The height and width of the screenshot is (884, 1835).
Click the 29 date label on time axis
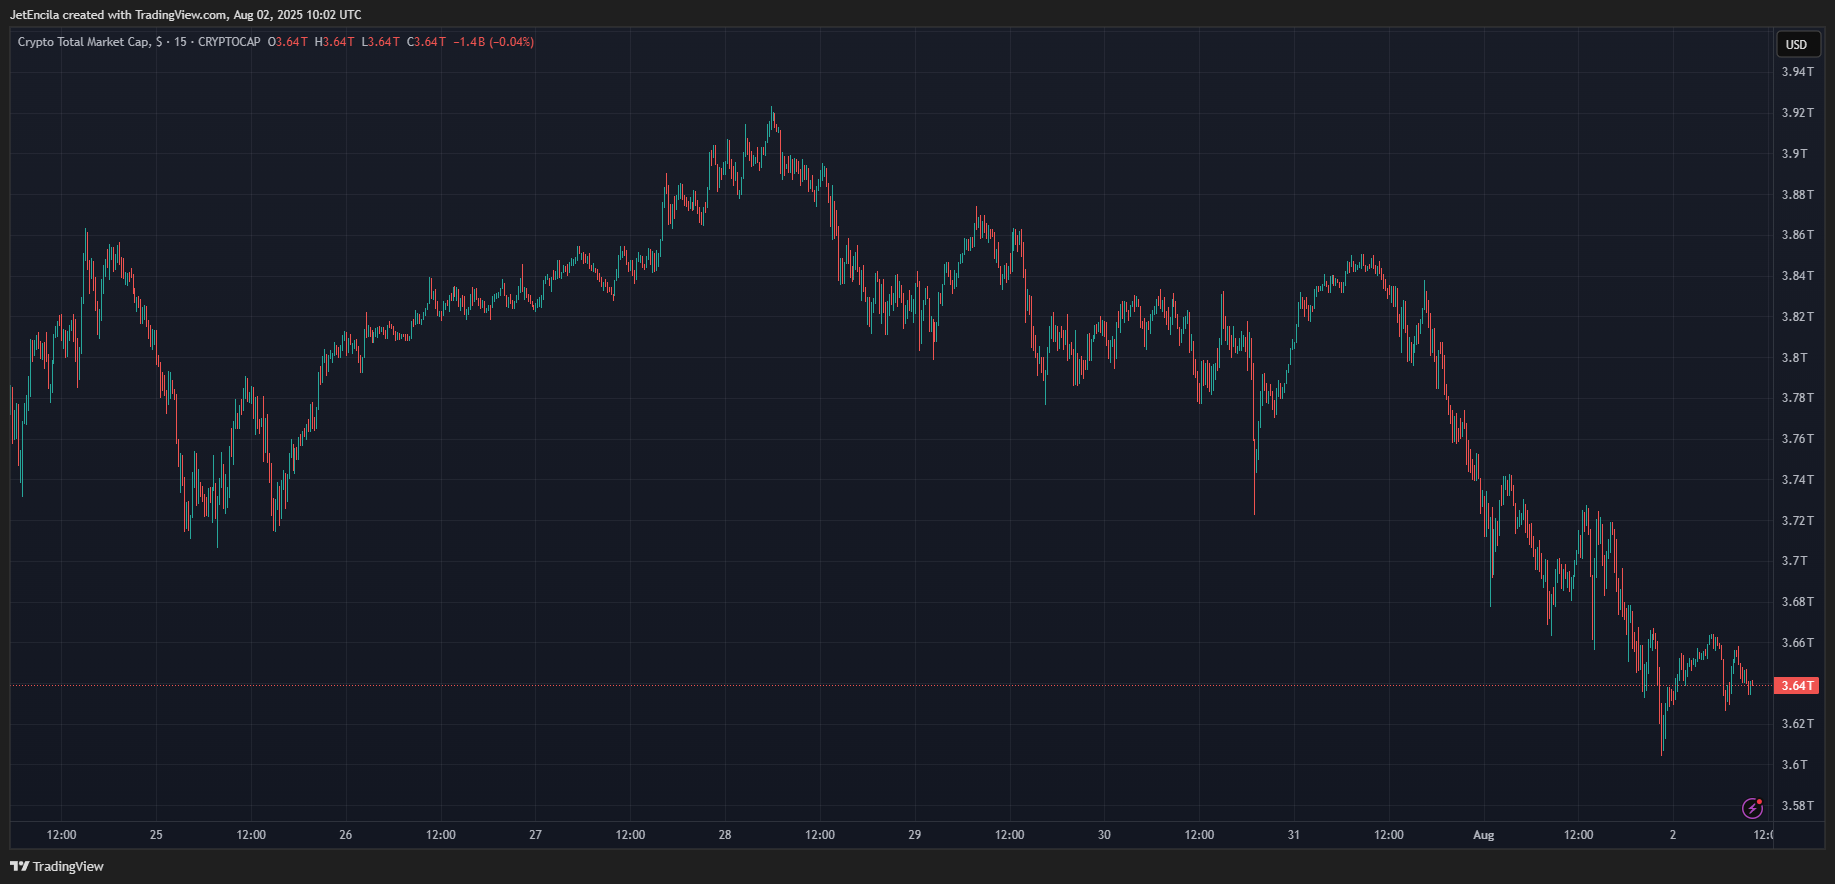[915, 835]
